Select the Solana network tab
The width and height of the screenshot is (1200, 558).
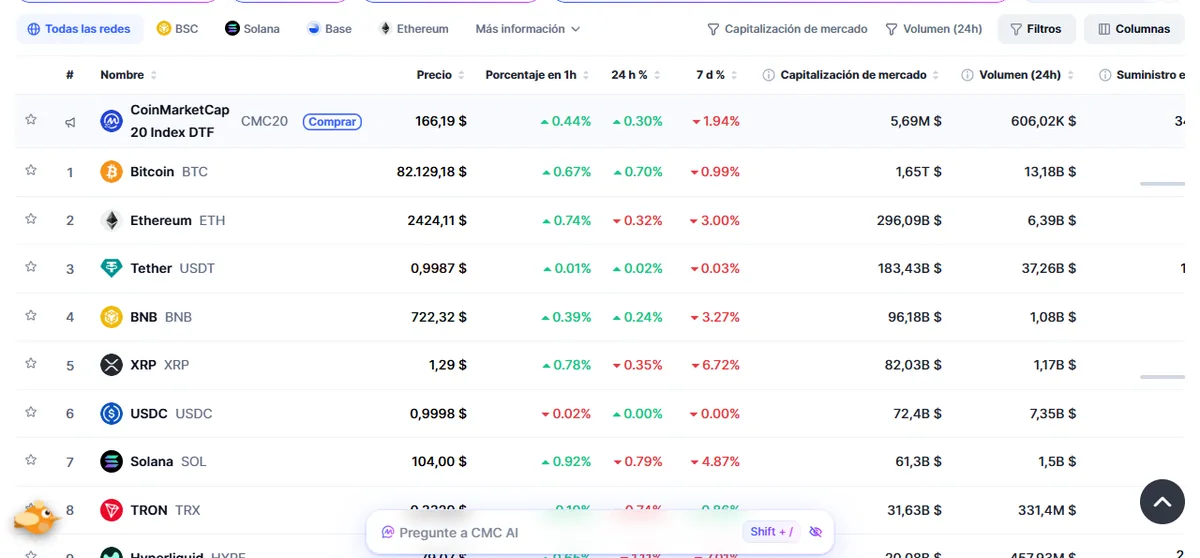tap(253, 29)
